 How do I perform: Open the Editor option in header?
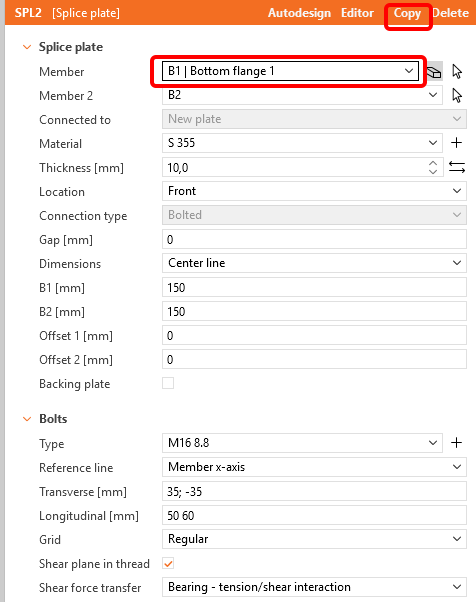[357, 13]
